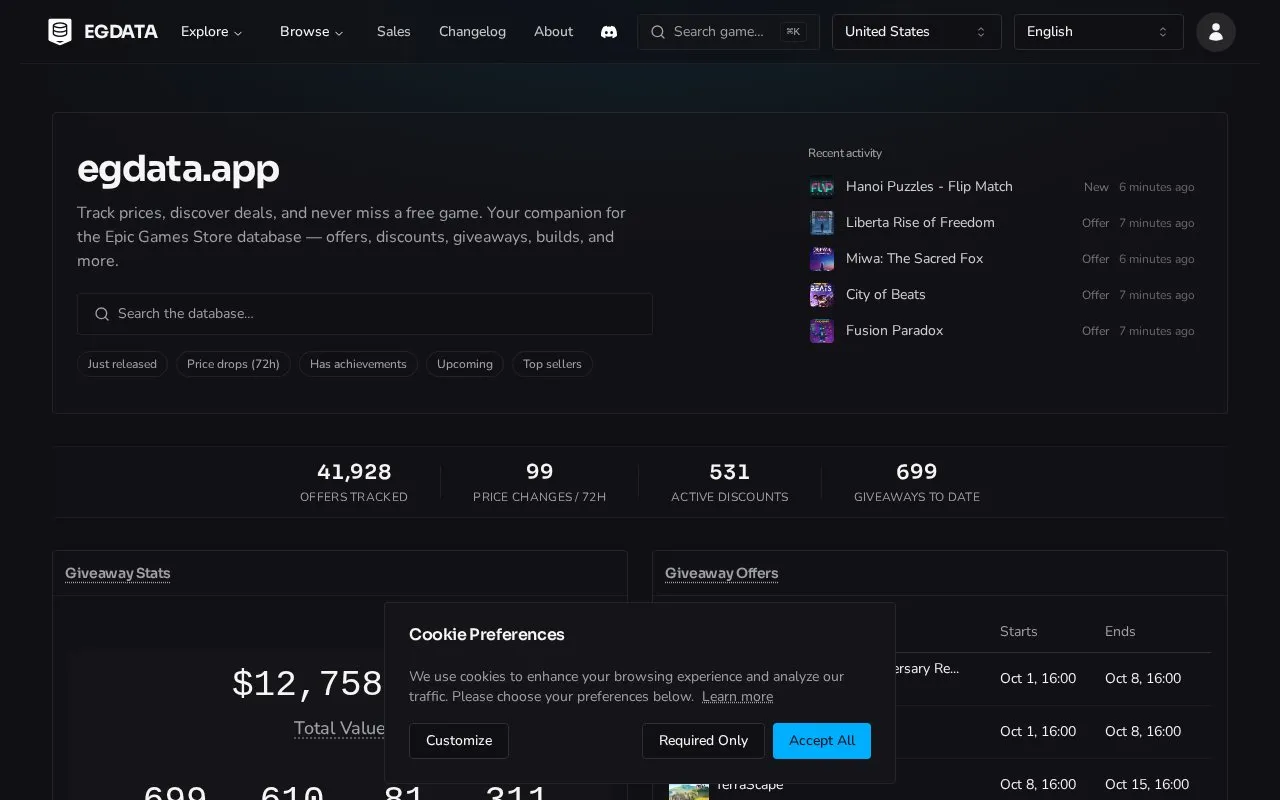Click the 99 Price Changes stat

point(540,482)
